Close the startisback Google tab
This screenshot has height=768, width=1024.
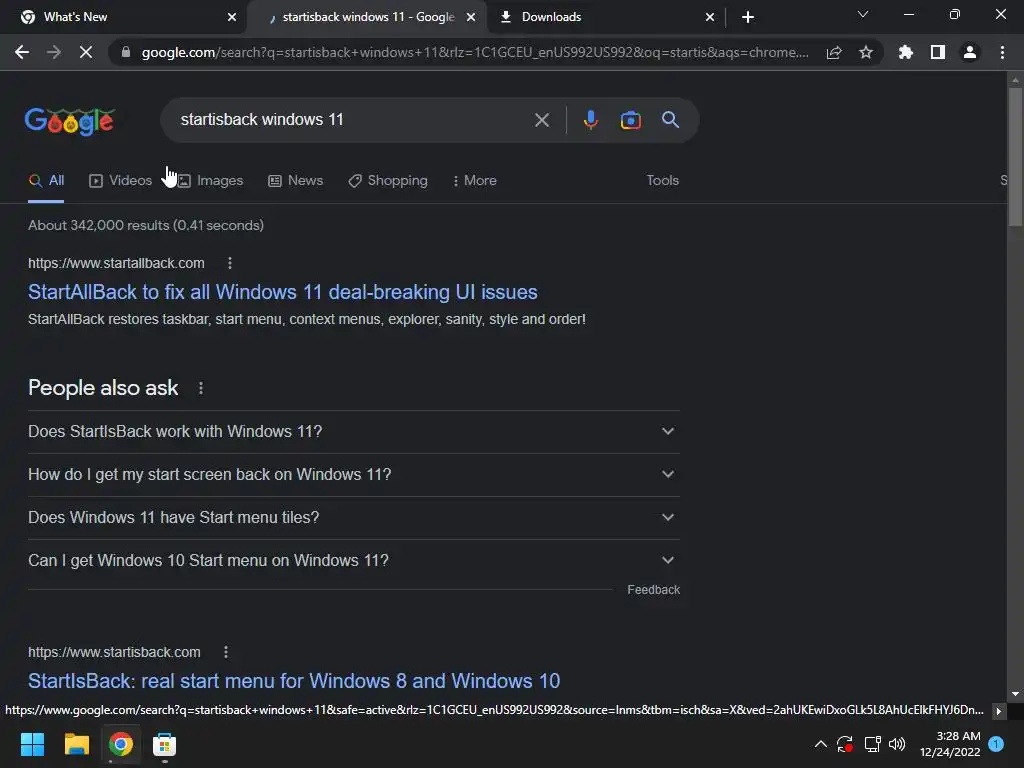coord(471,17)
